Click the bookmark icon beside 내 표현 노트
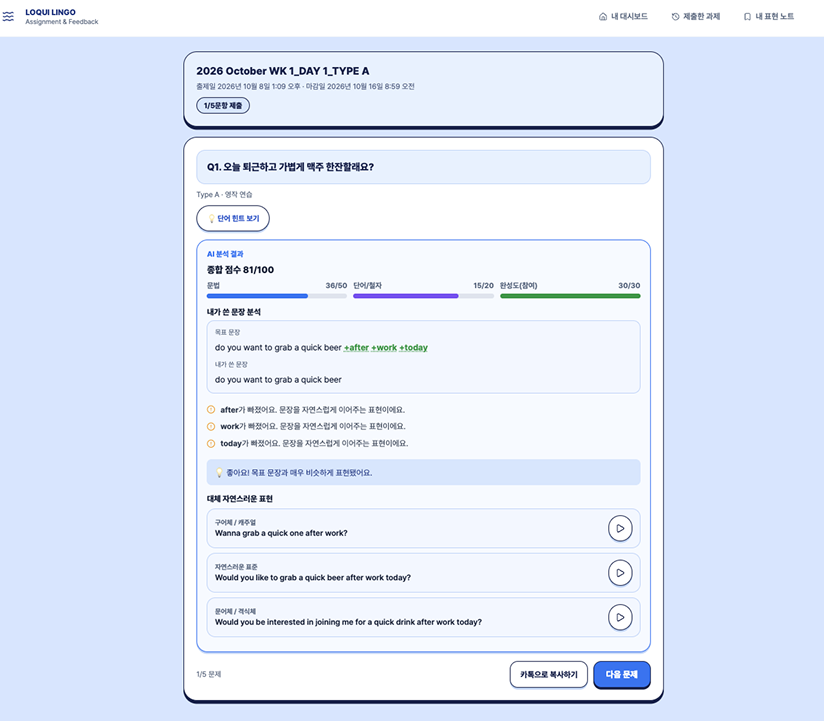Viewport: 824px width, 722px height. pos(747,17)
